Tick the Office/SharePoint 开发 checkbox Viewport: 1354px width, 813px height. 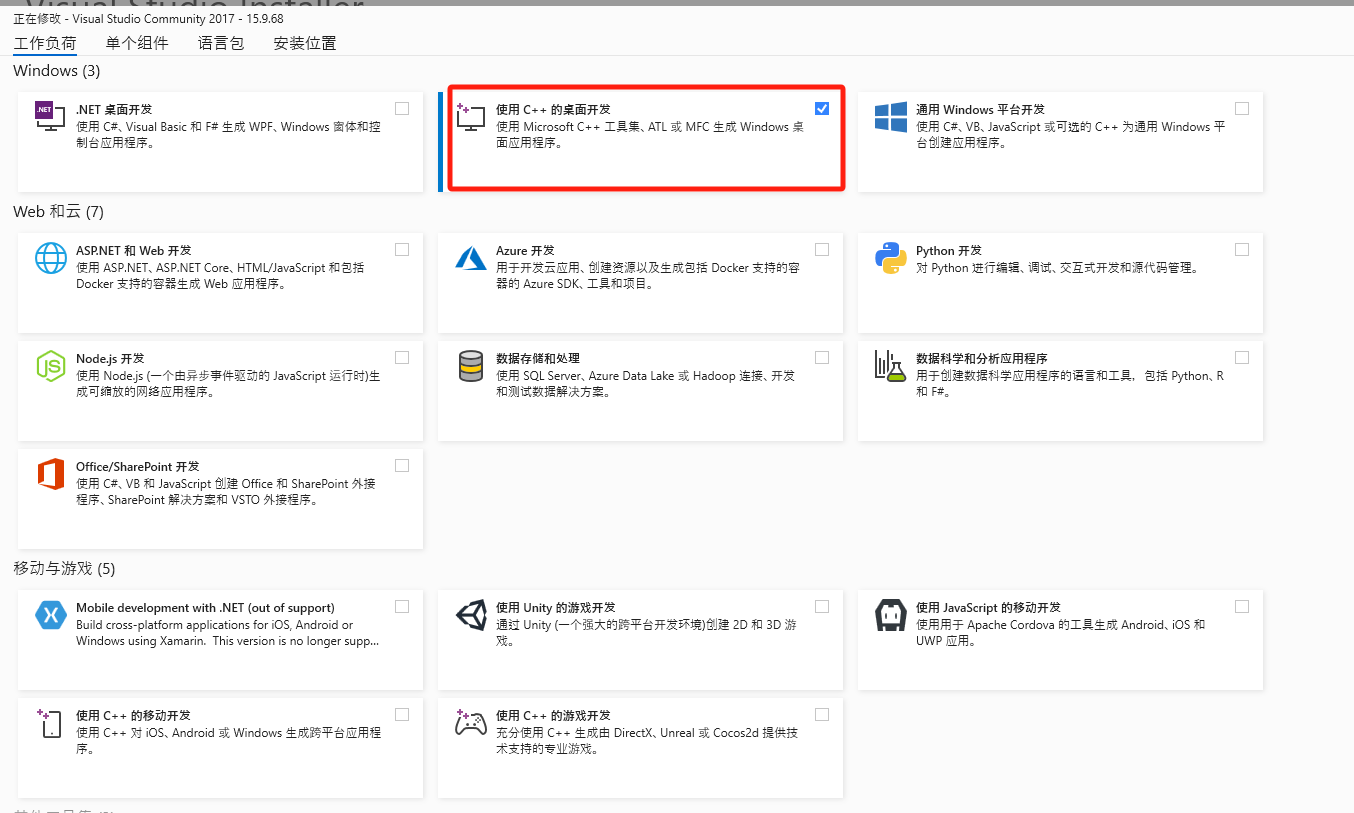(x=402, y=465)
